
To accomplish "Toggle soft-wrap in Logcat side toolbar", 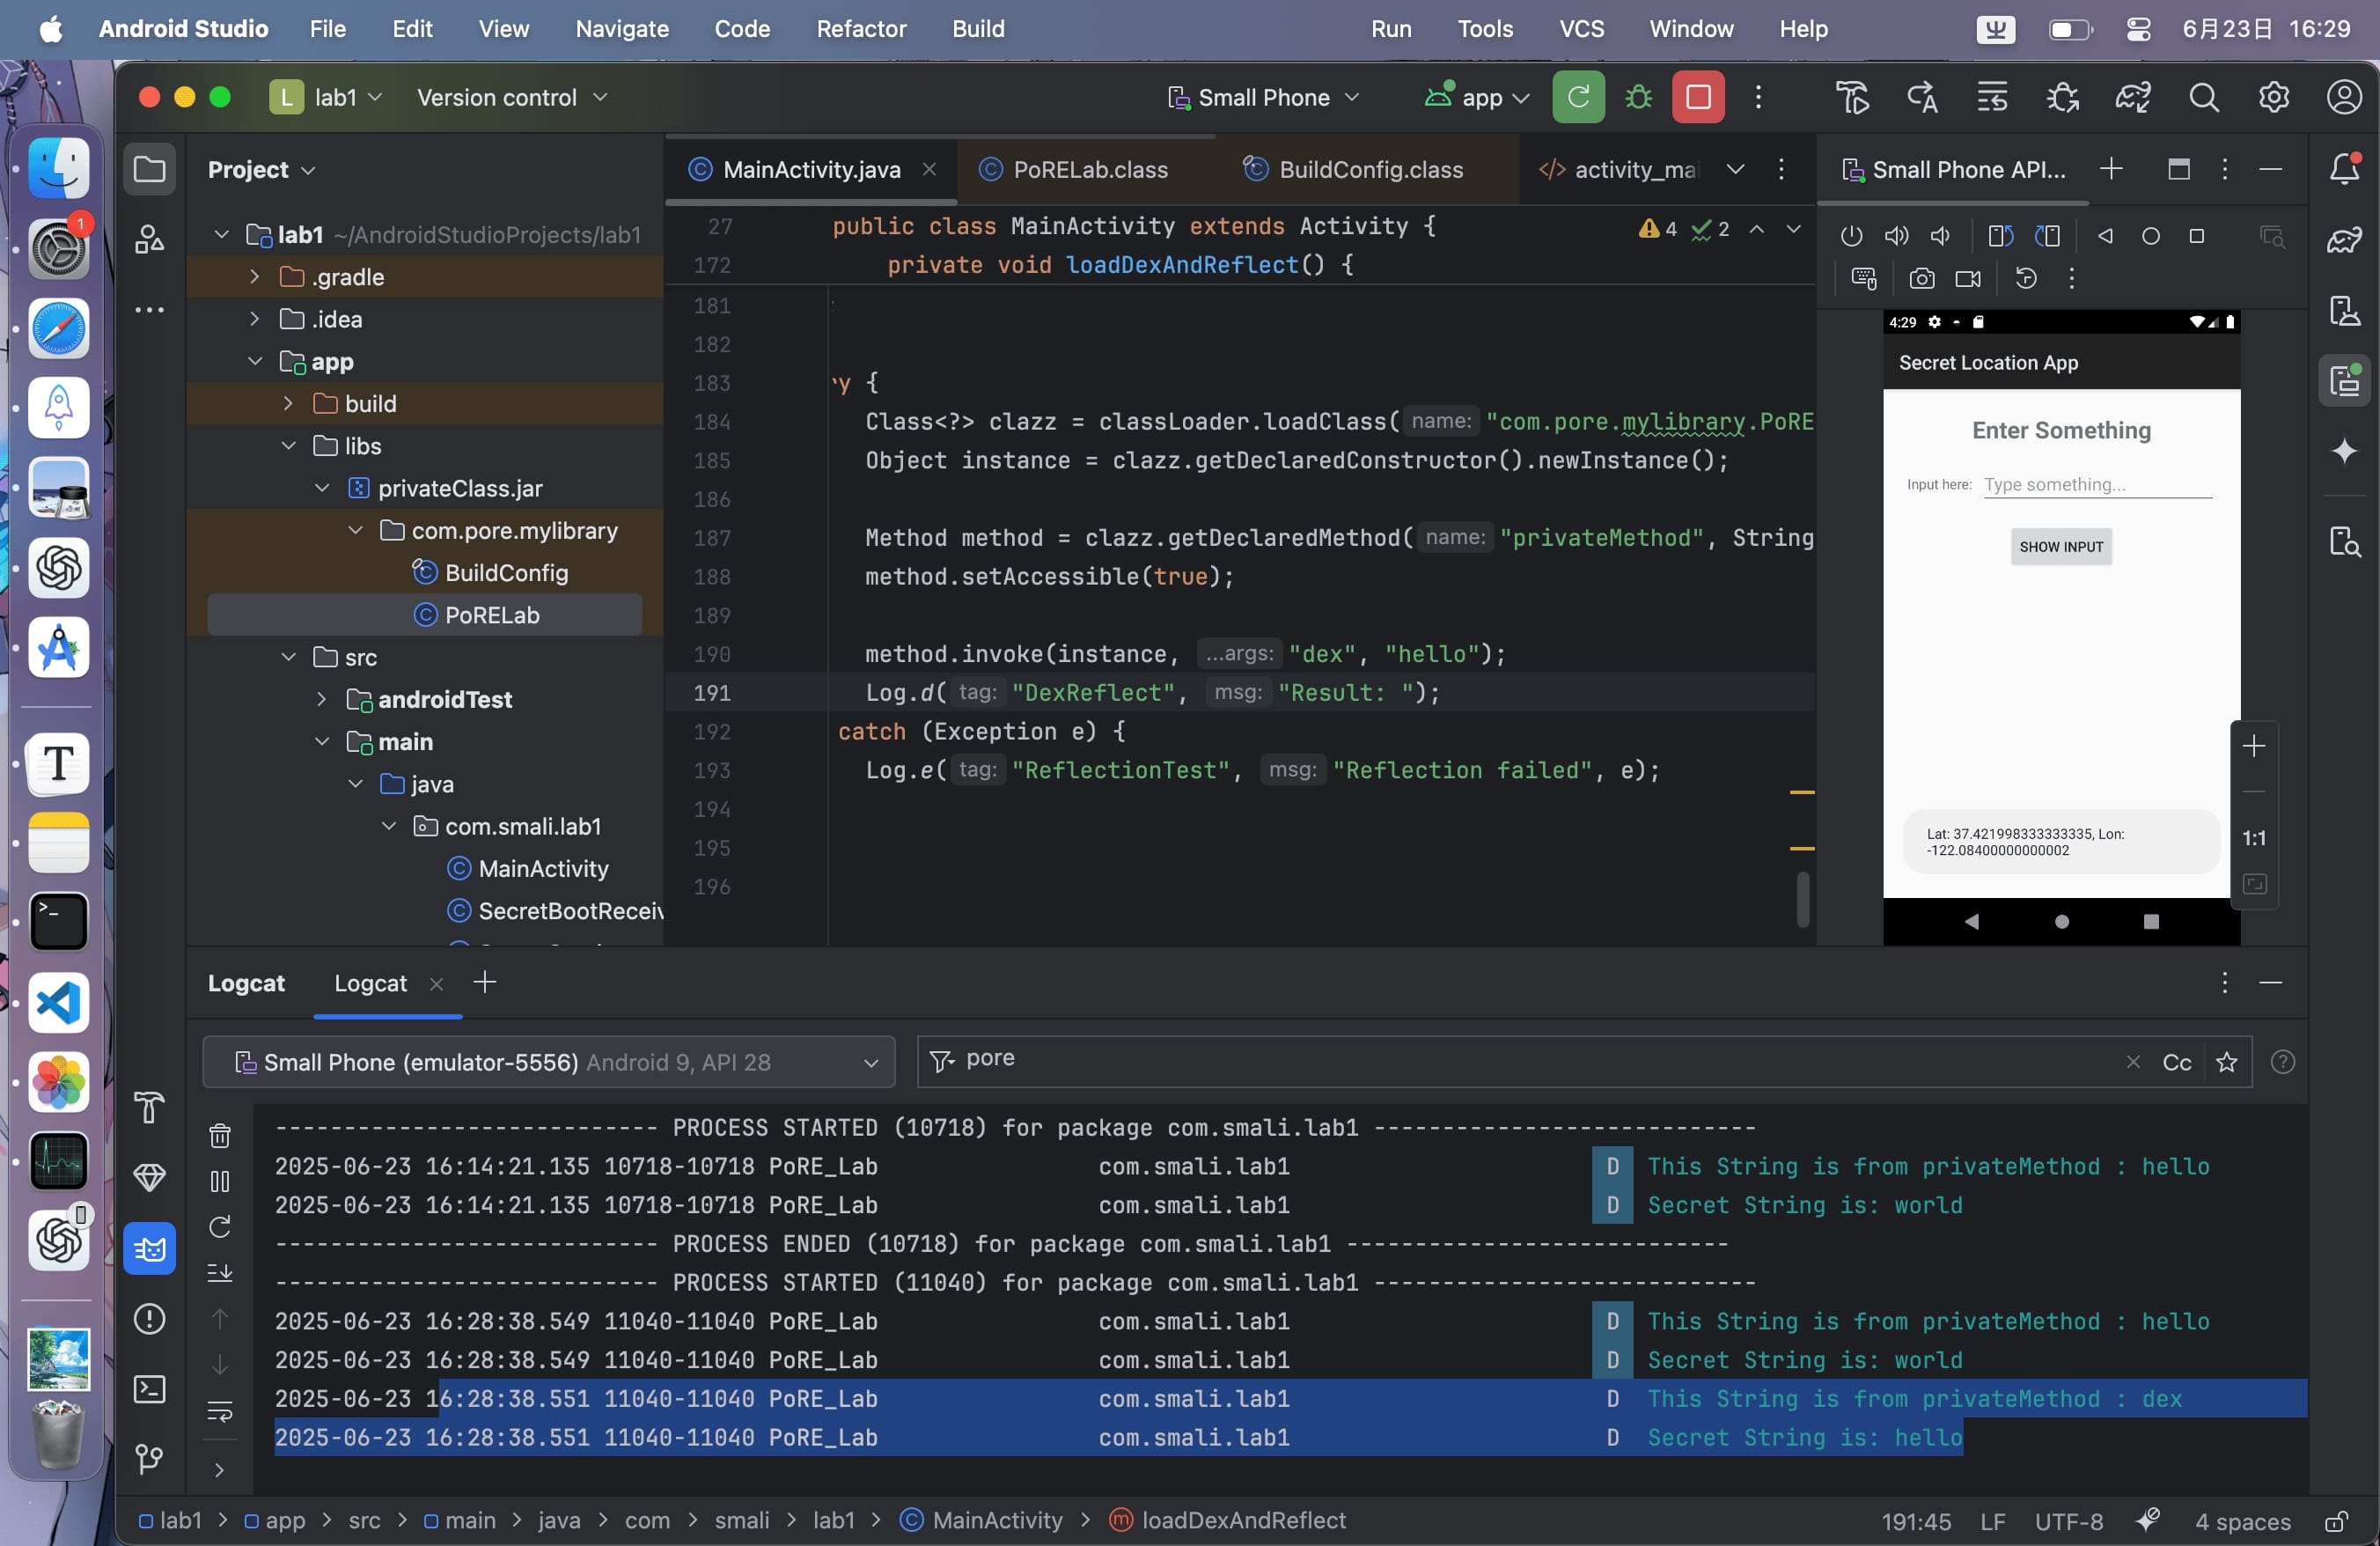I will point(220,1411).
